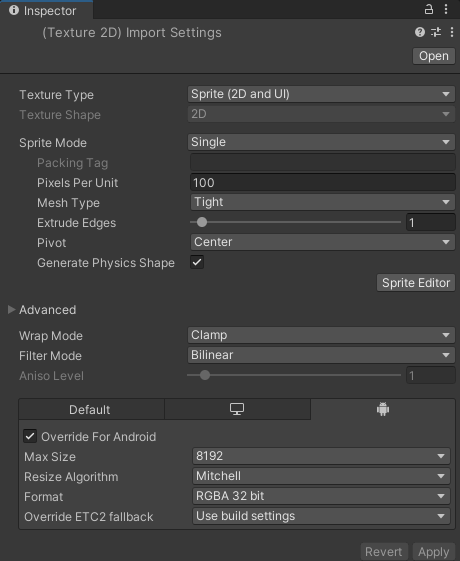The height and width of the screenshot is (561, 460).
Task: Click the Pixels Per Unit field
Action: point(322,182)
